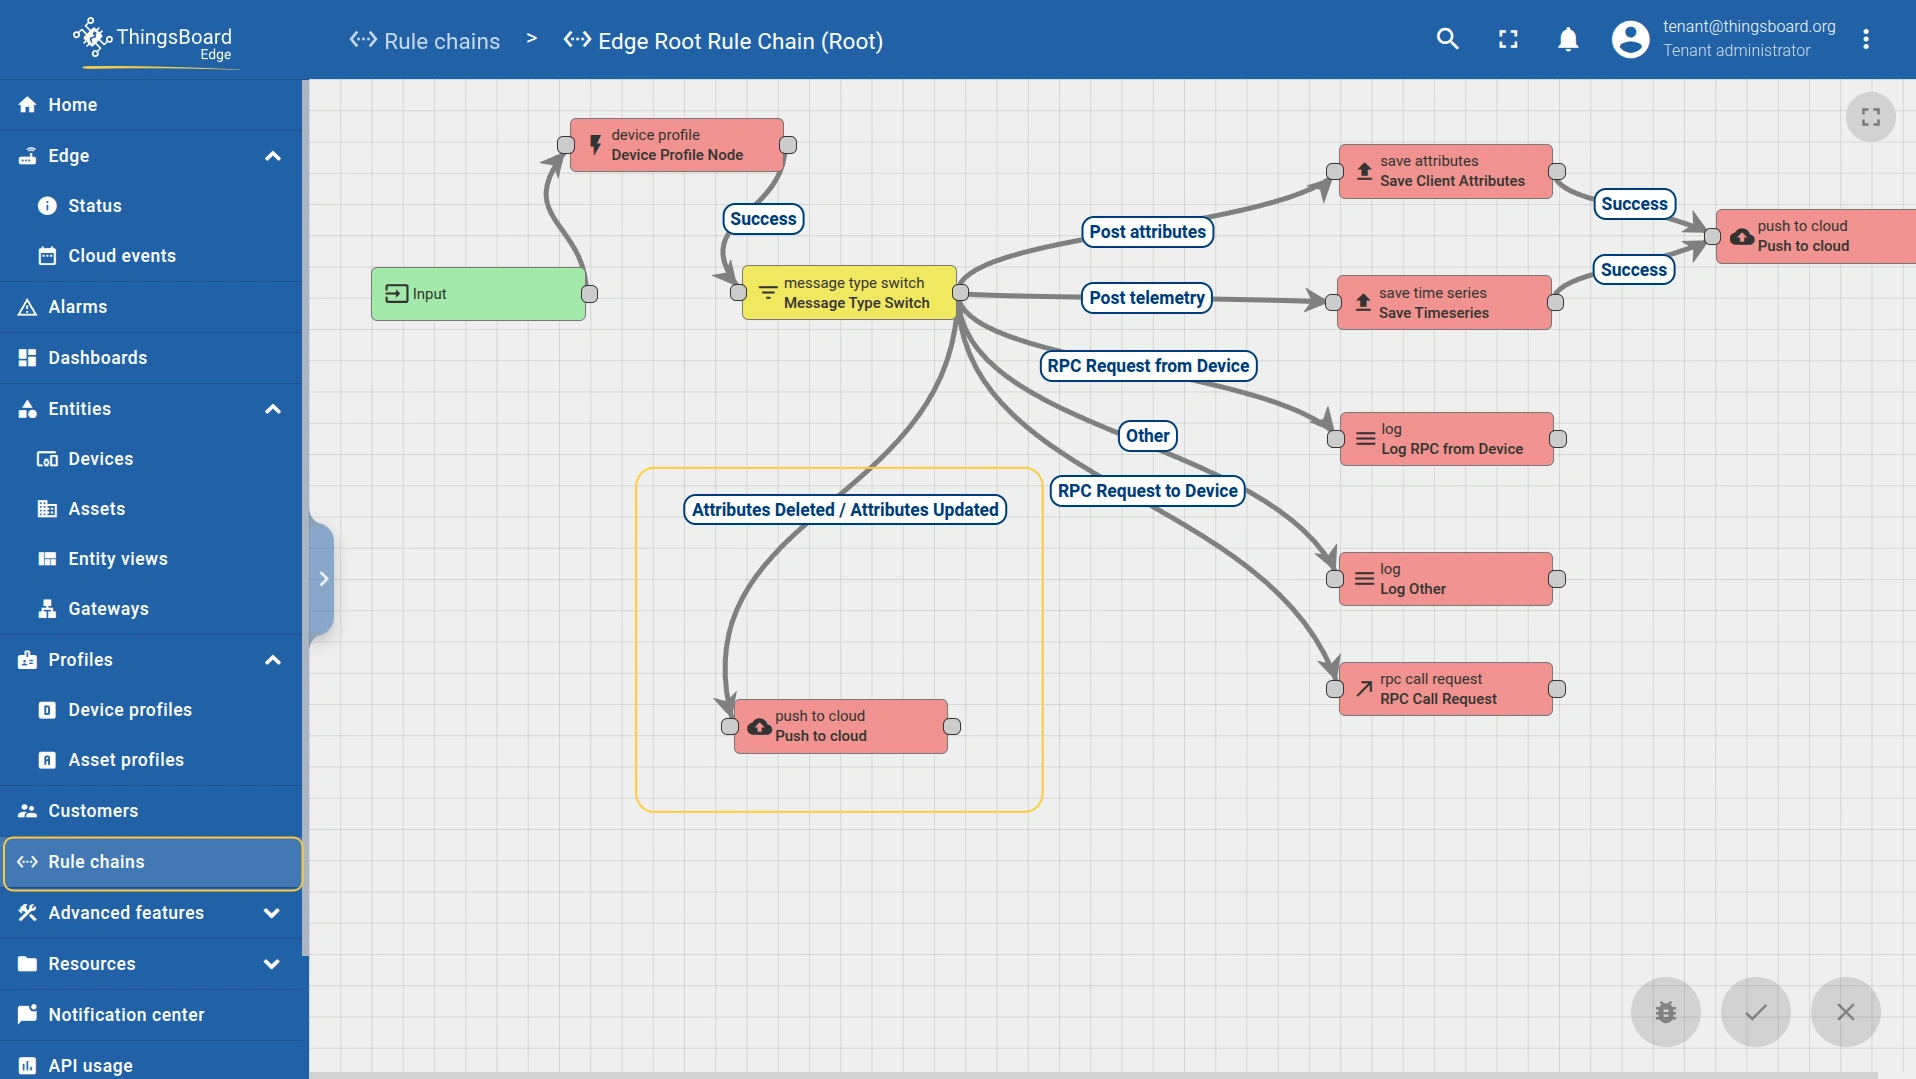Collapse the Entities menu section
Viewport: 1916px width, 1079px height.
click(x=272, y=409)
